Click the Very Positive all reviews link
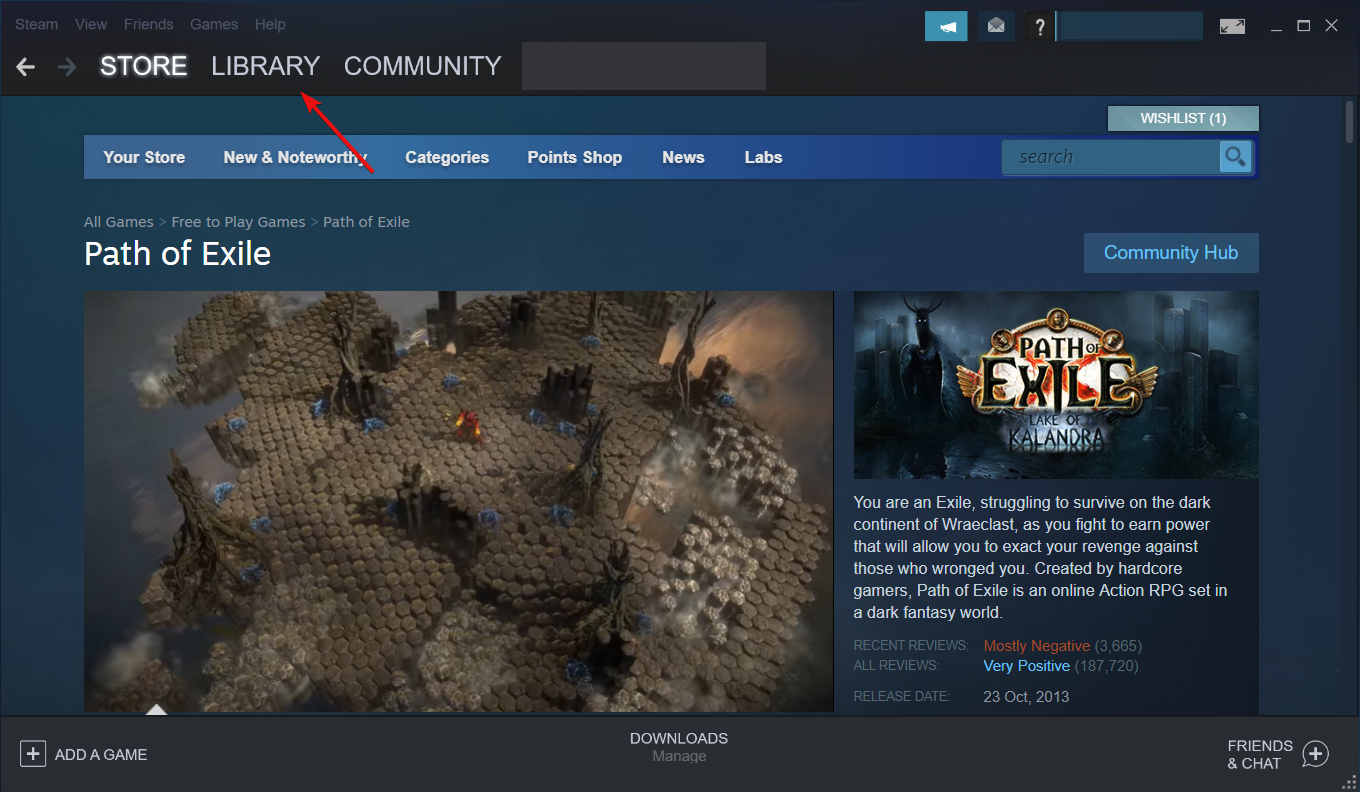The image size is (1360, 792). point(1027,666)
